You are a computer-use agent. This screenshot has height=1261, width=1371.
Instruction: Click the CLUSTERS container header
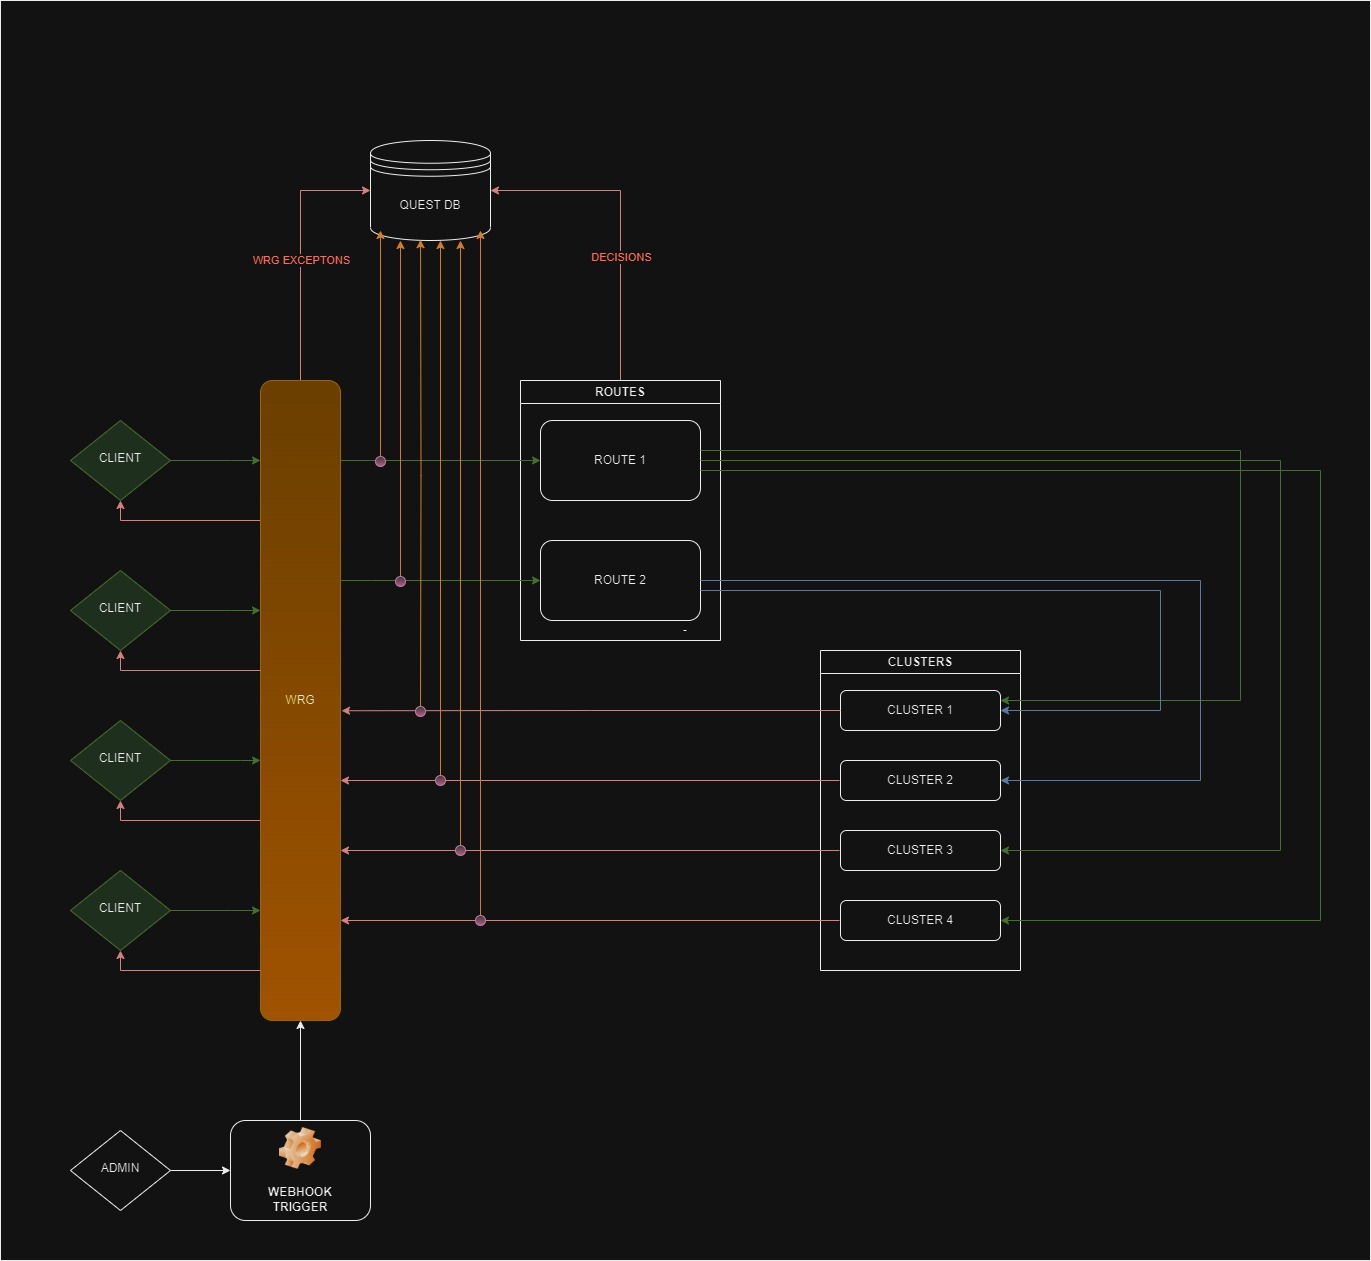click(920, 662)
